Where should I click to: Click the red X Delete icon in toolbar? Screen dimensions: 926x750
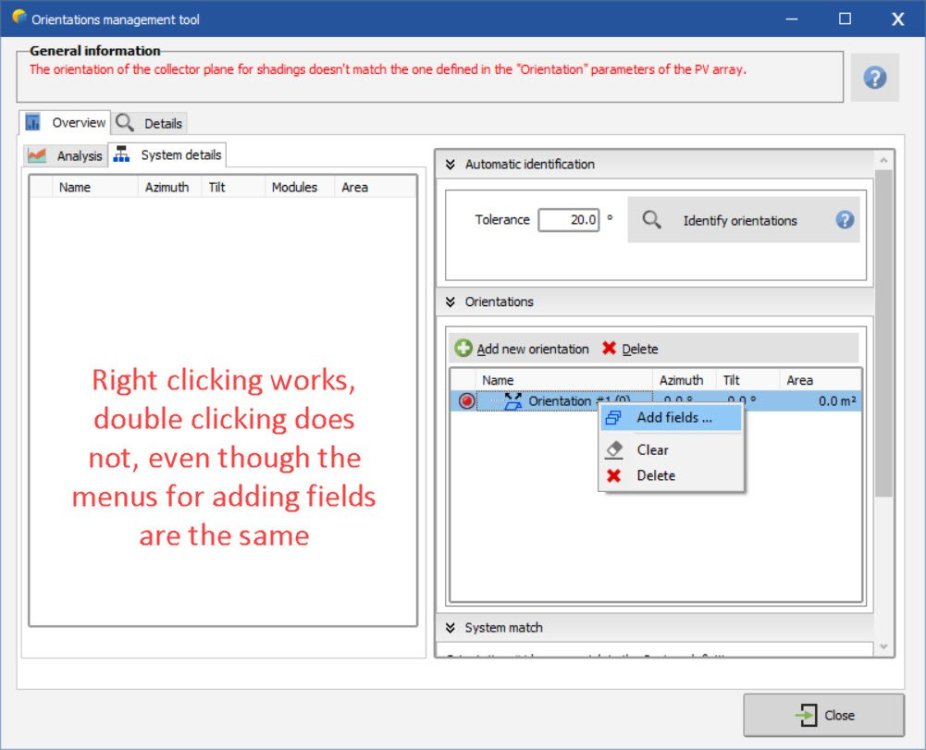pos(609,349)
